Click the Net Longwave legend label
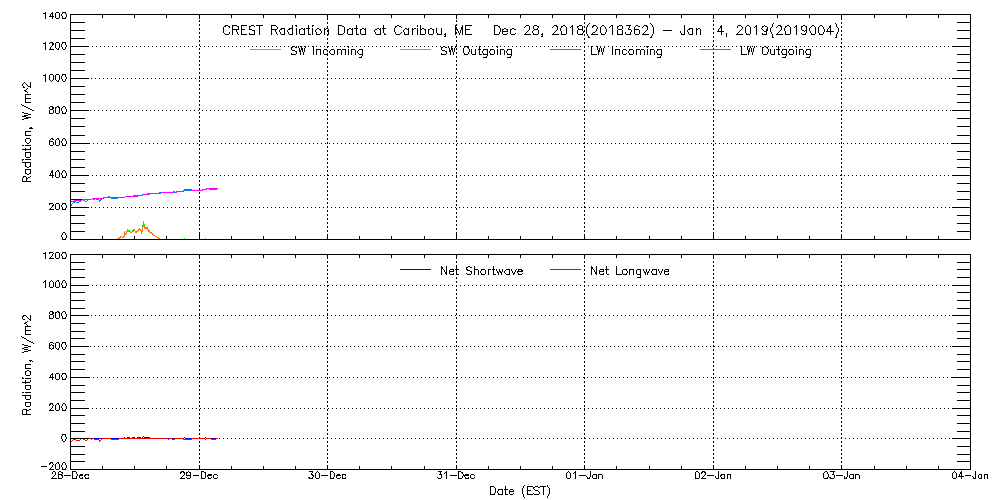This screenshot has width=1000, height=500. 630,271
